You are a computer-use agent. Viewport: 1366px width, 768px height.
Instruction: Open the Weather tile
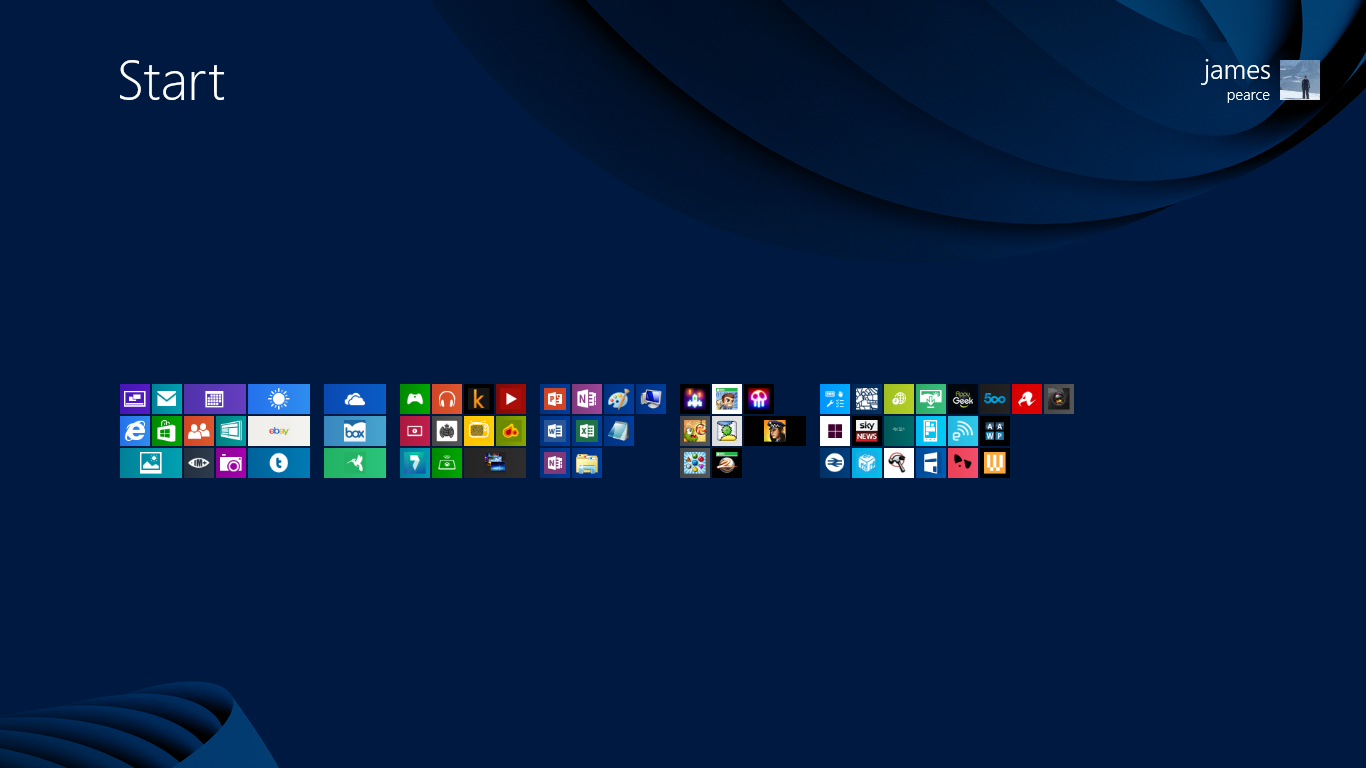tap(279, 399)
